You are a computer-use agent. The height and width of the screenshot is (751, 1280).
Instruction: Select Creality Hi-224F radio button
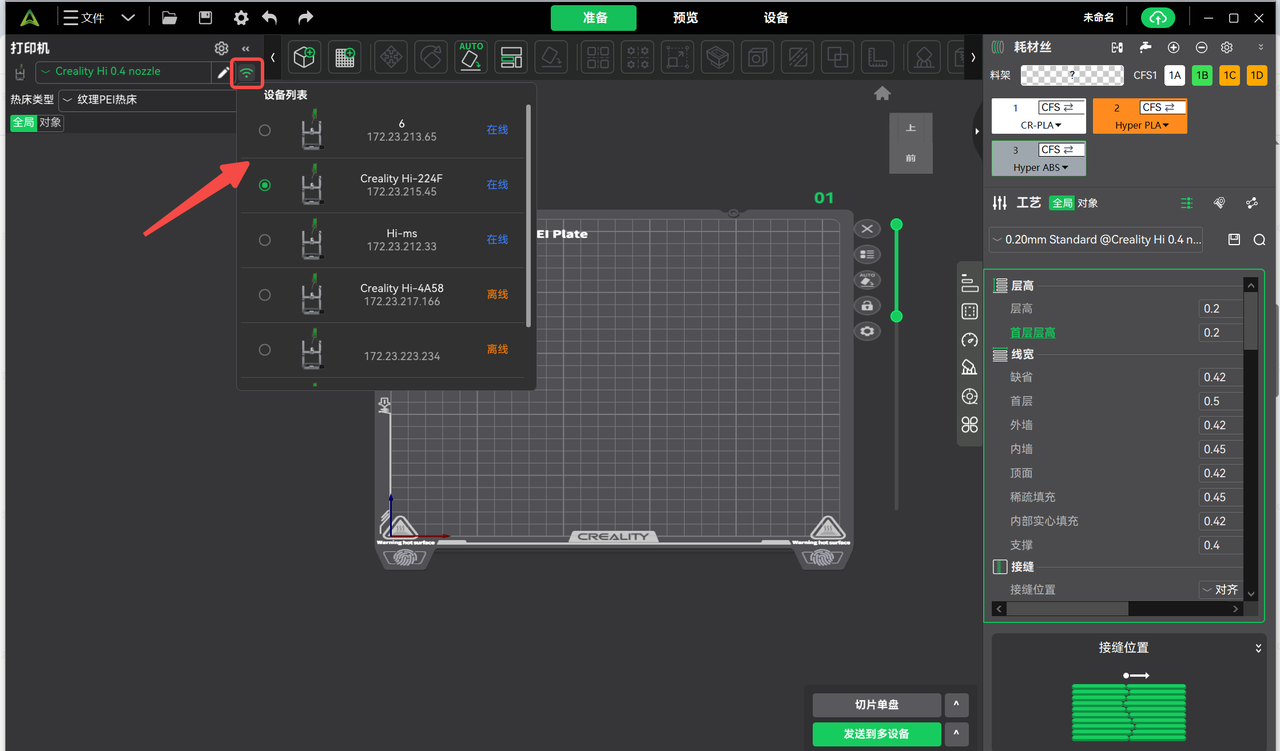tap(265, 185)
